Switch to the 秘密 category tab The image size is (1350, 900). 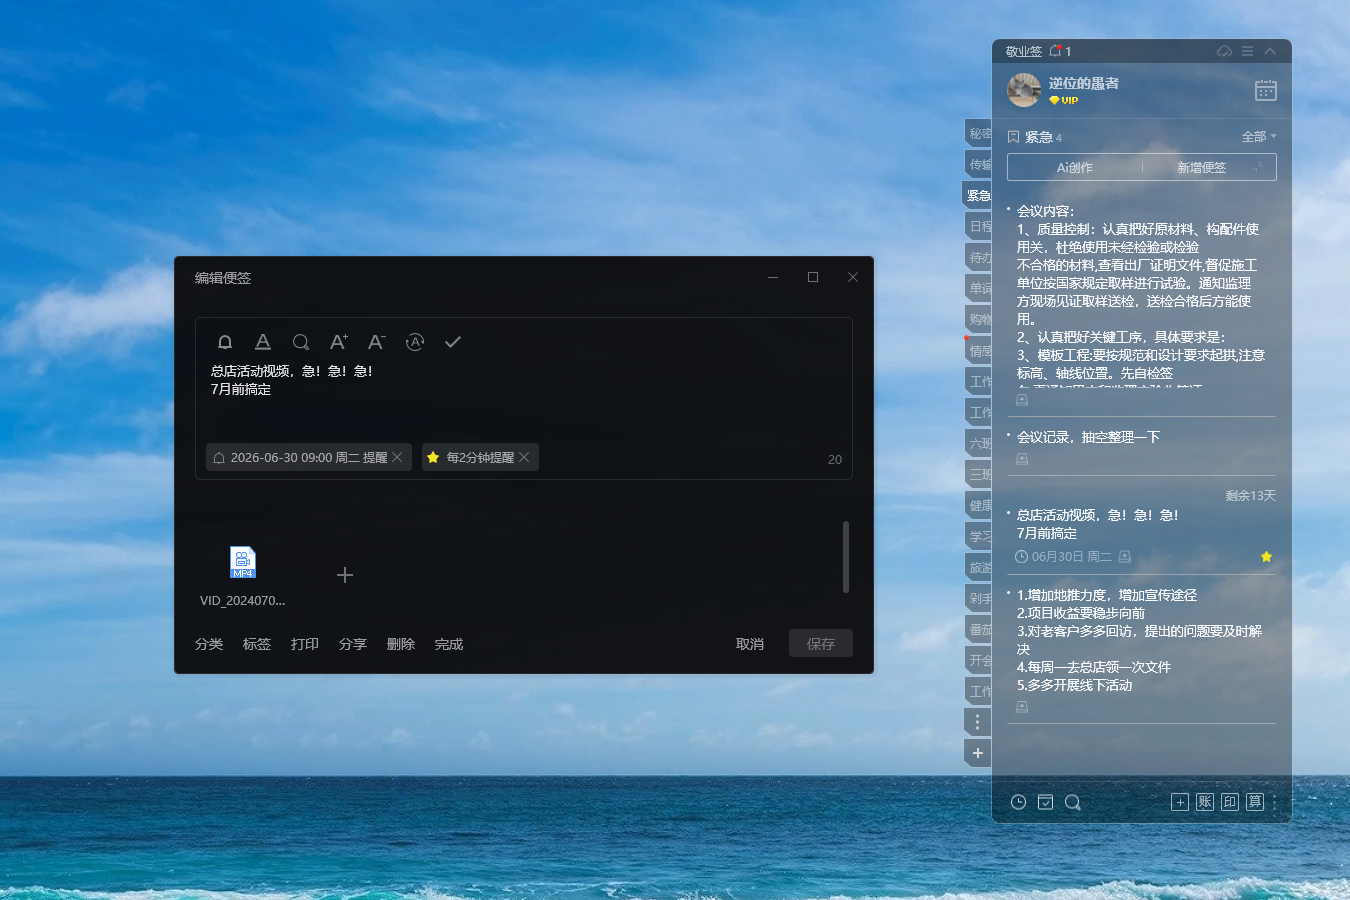[978, 133]
